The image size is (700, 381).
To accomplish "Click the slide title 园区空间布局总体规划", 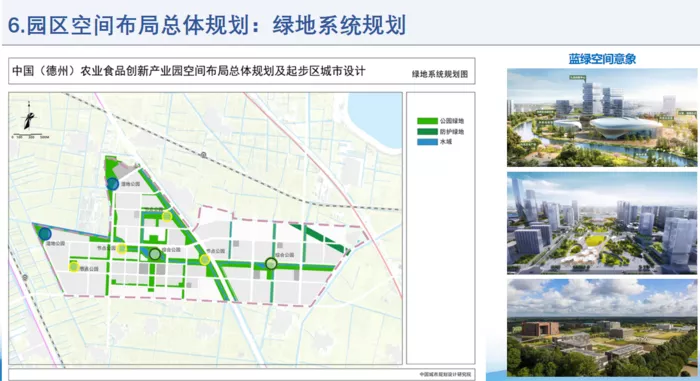I will tap(138, 25).
